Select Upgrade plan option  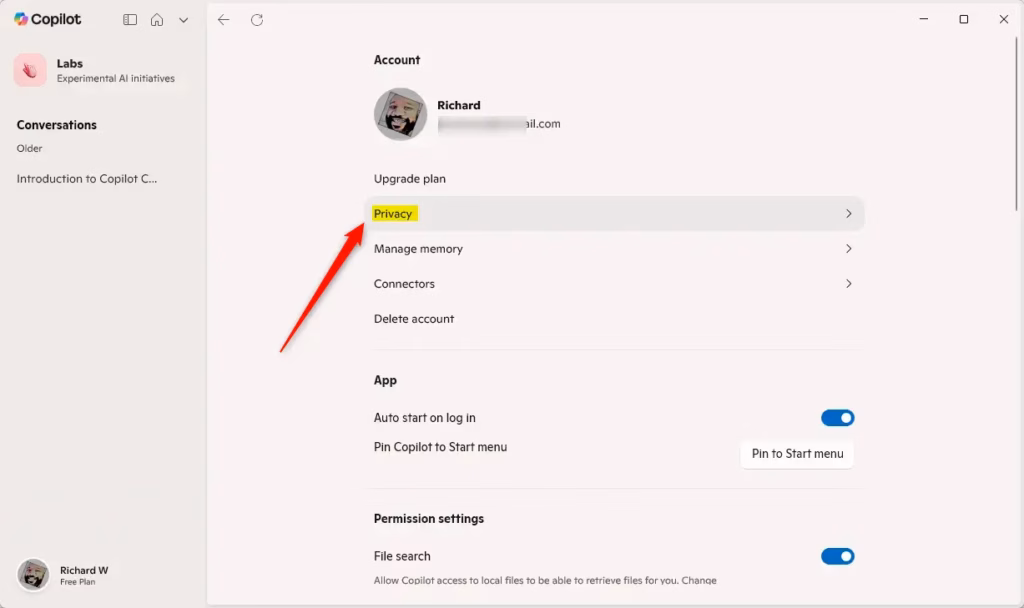[410, 179]
